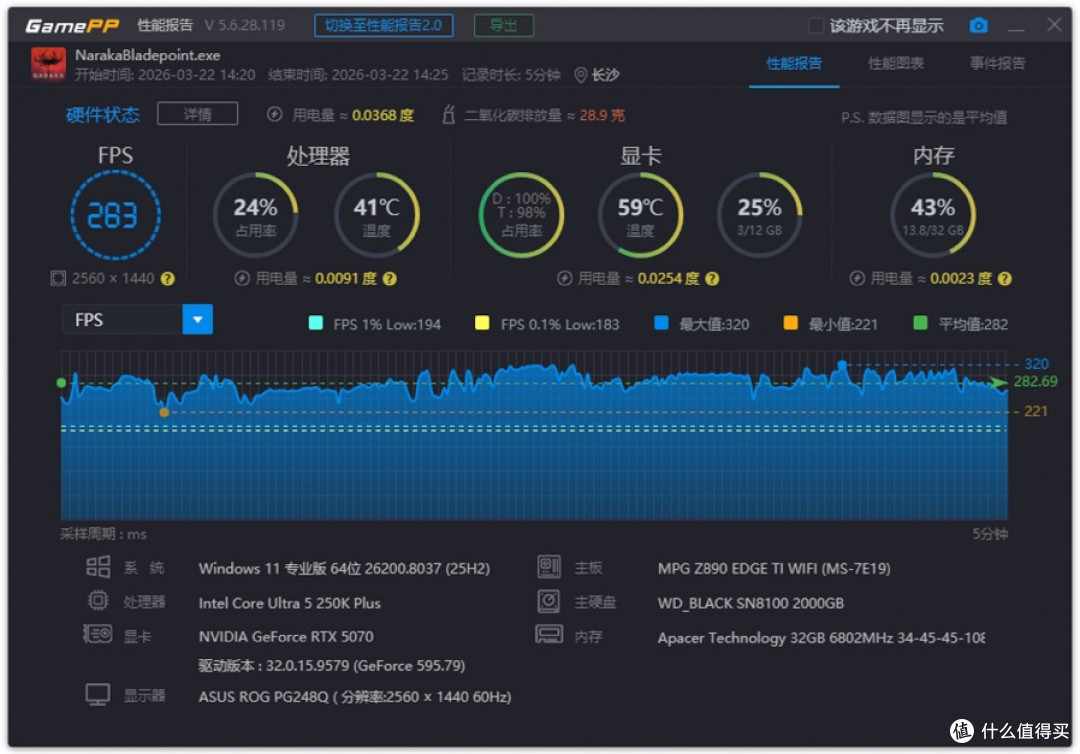
Task: Click 二氧化碳排放量 28.9 克 text
Action: pyautogui.click(x=544, y=115)
